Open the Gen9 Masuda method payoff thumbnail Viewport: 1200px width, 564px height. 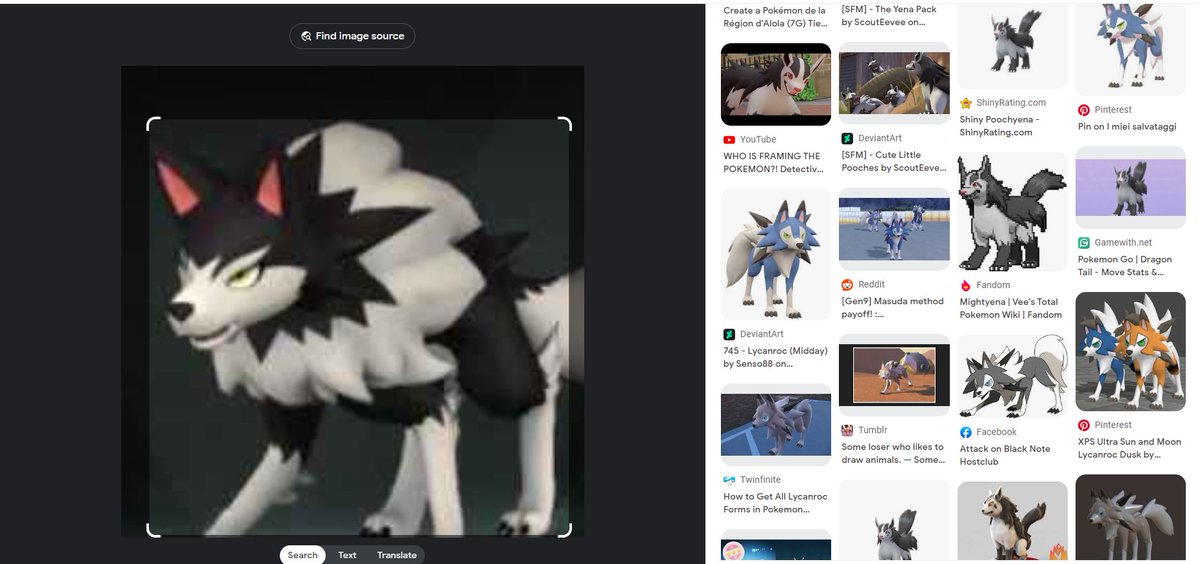pos(894,229)
